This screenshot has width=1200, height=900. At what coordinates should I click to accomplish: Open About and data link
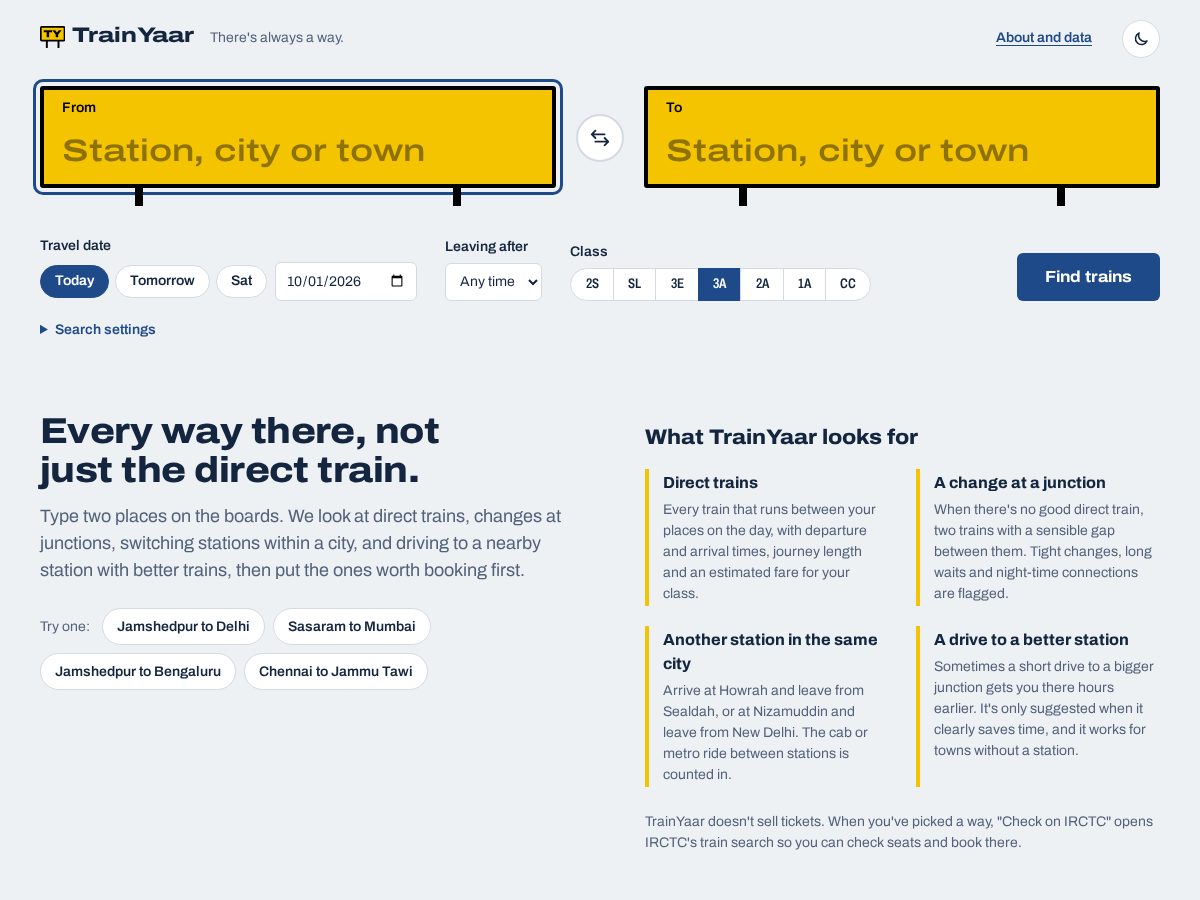pos(1044,38)
